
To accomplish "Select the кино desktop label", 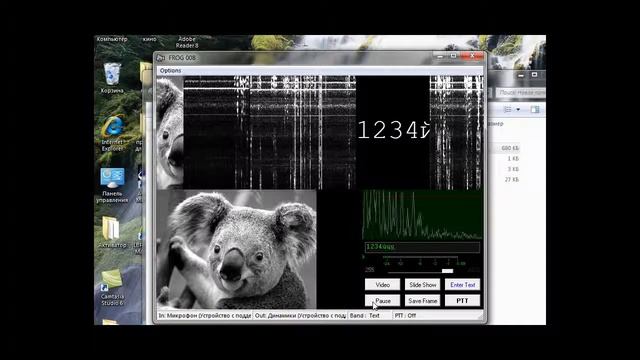I will tap(149, 39).
